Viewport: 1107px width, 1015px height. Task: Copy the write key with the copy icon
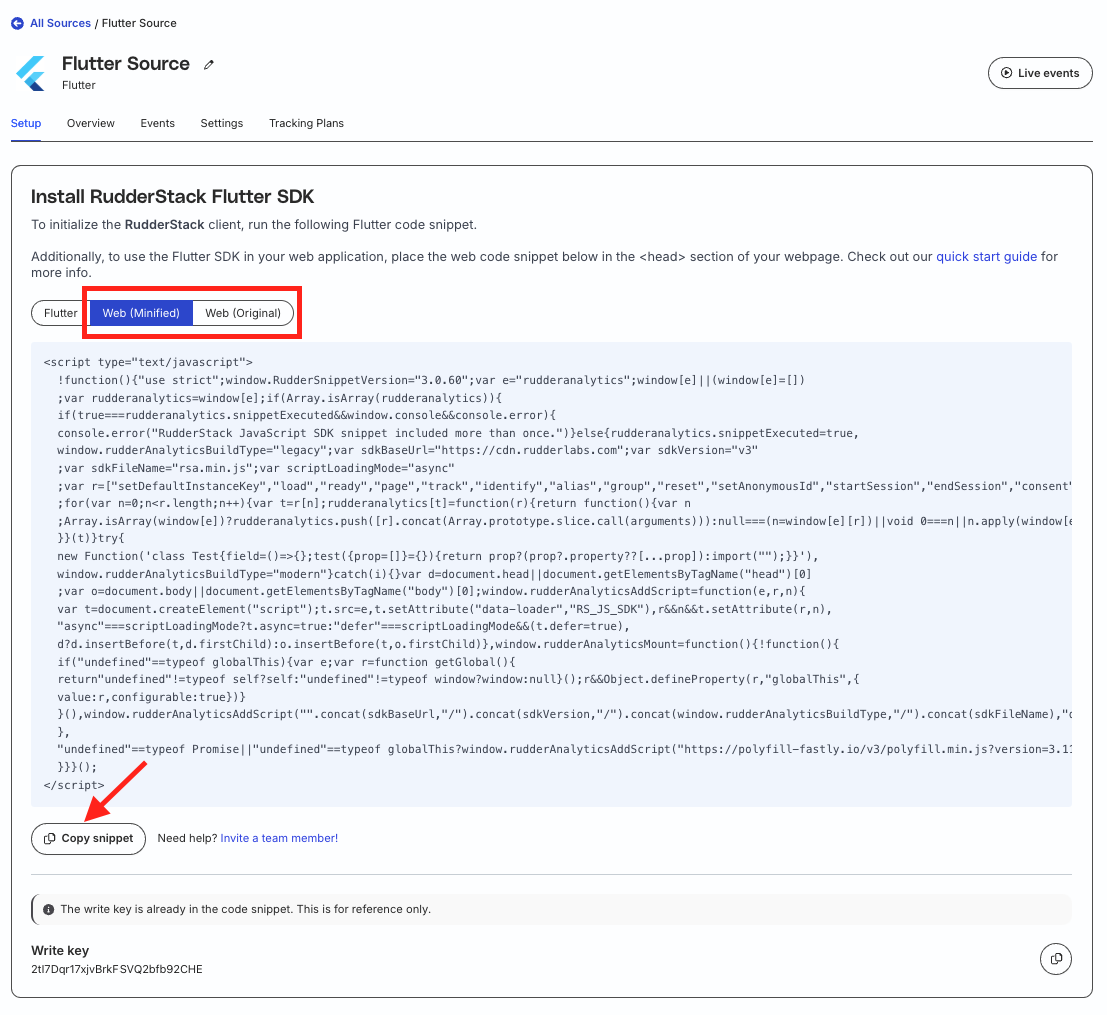[x=1055, y=959]
